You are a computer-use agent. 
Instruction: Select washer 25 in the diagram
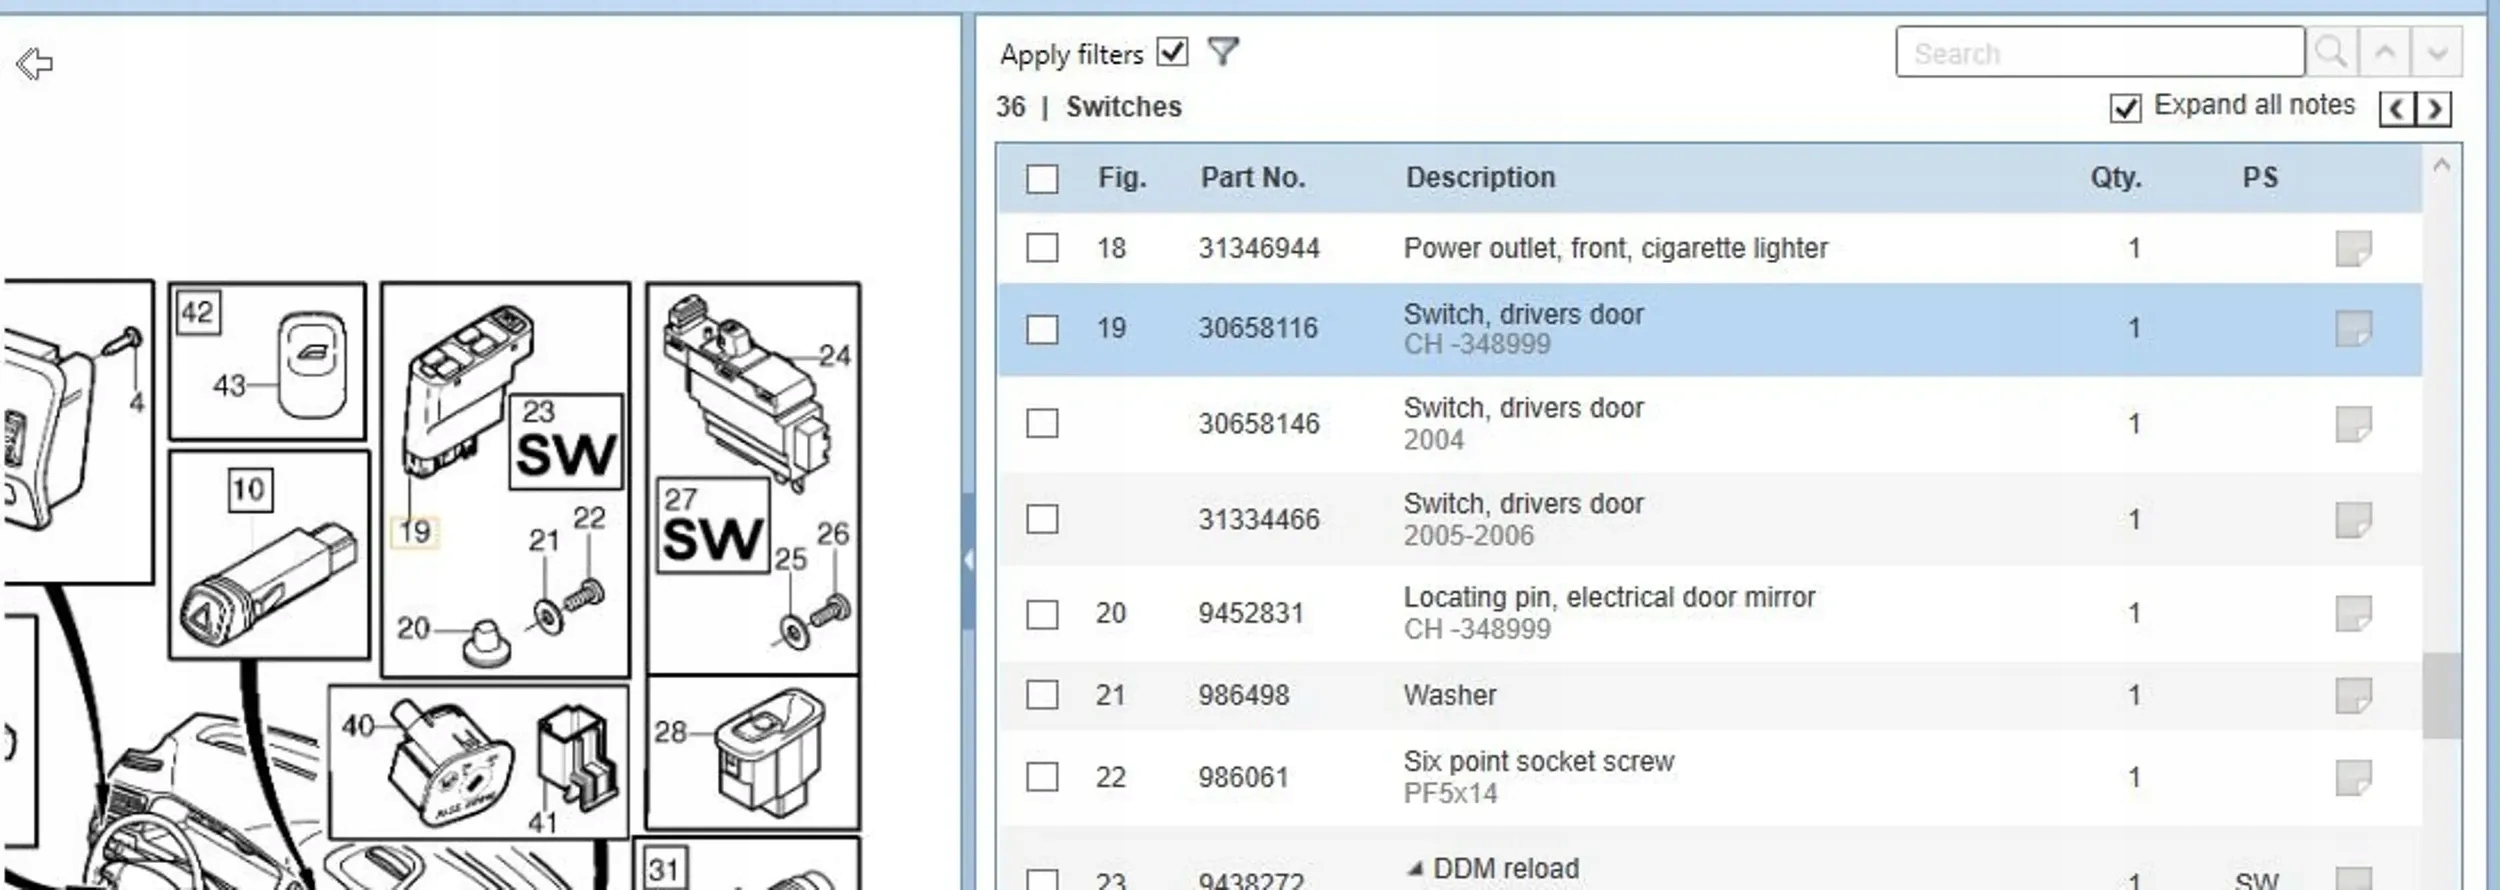coord(794,632)
